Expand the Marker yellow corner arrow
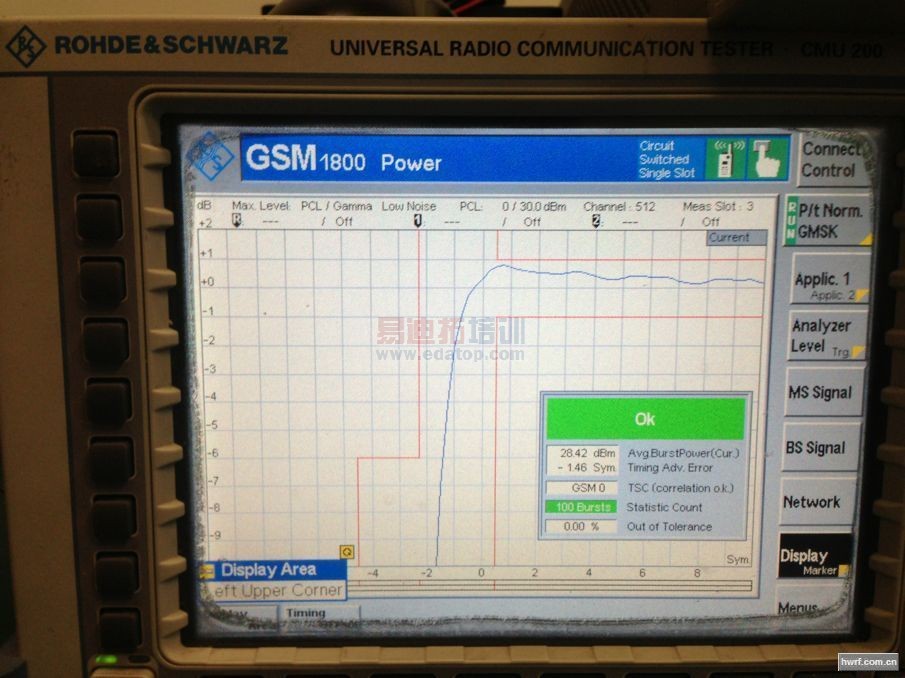This screenshot has height=678, width=905. pyautogui.click(x=844, y=571)
